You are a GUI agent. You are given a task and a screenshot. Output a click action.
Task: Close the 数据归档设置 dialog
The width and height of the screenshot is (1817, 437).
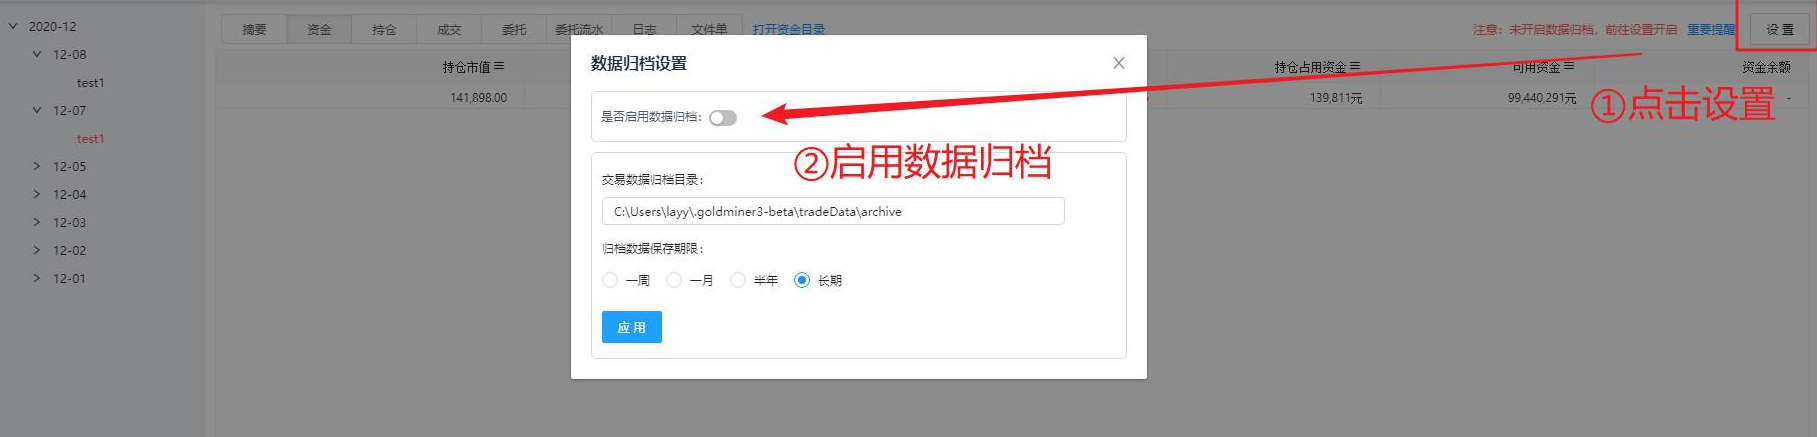pos(1118,63)
